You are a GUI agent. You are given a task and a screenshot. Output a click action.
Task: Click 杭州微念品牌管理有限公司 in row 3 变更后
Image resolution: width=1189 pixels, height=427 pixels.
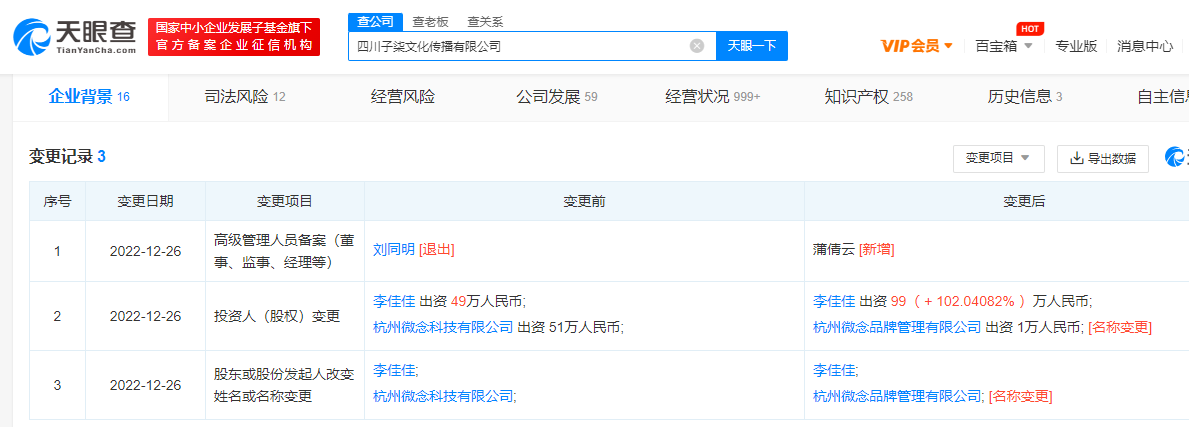897,396
